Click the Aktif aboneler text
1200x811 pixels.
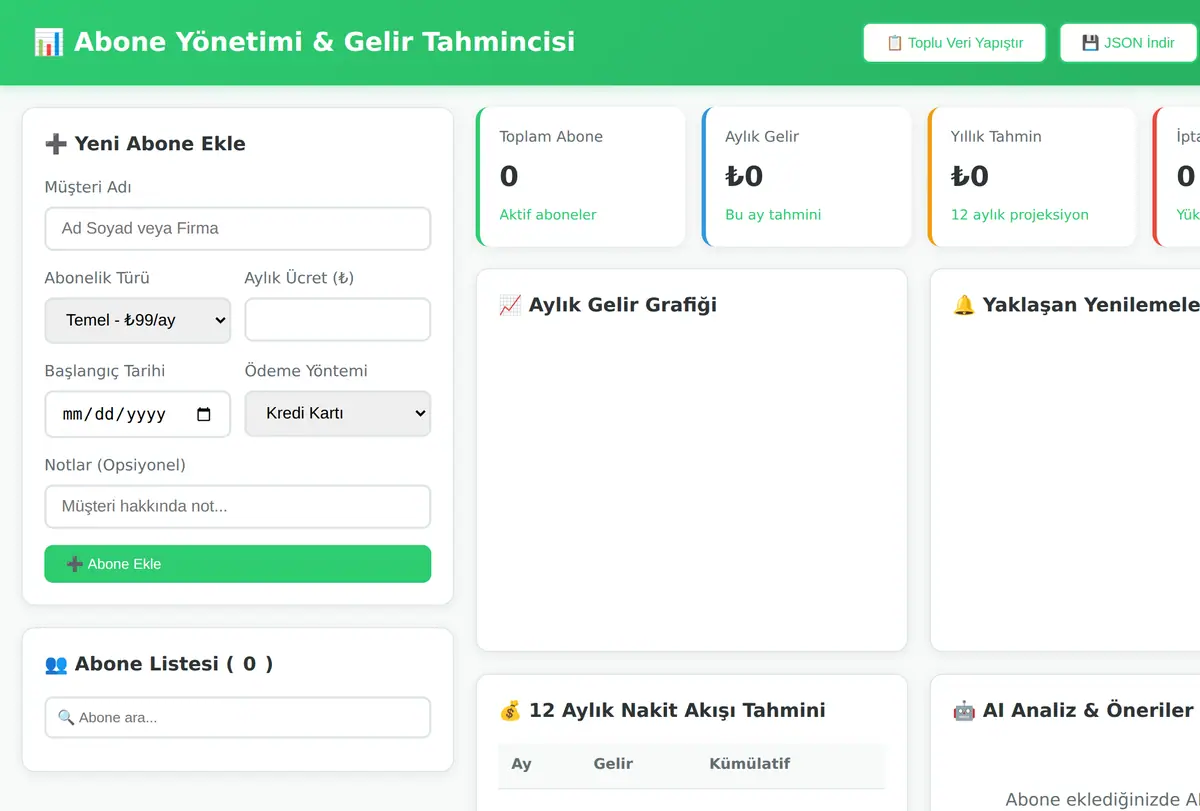click(548, 215)
